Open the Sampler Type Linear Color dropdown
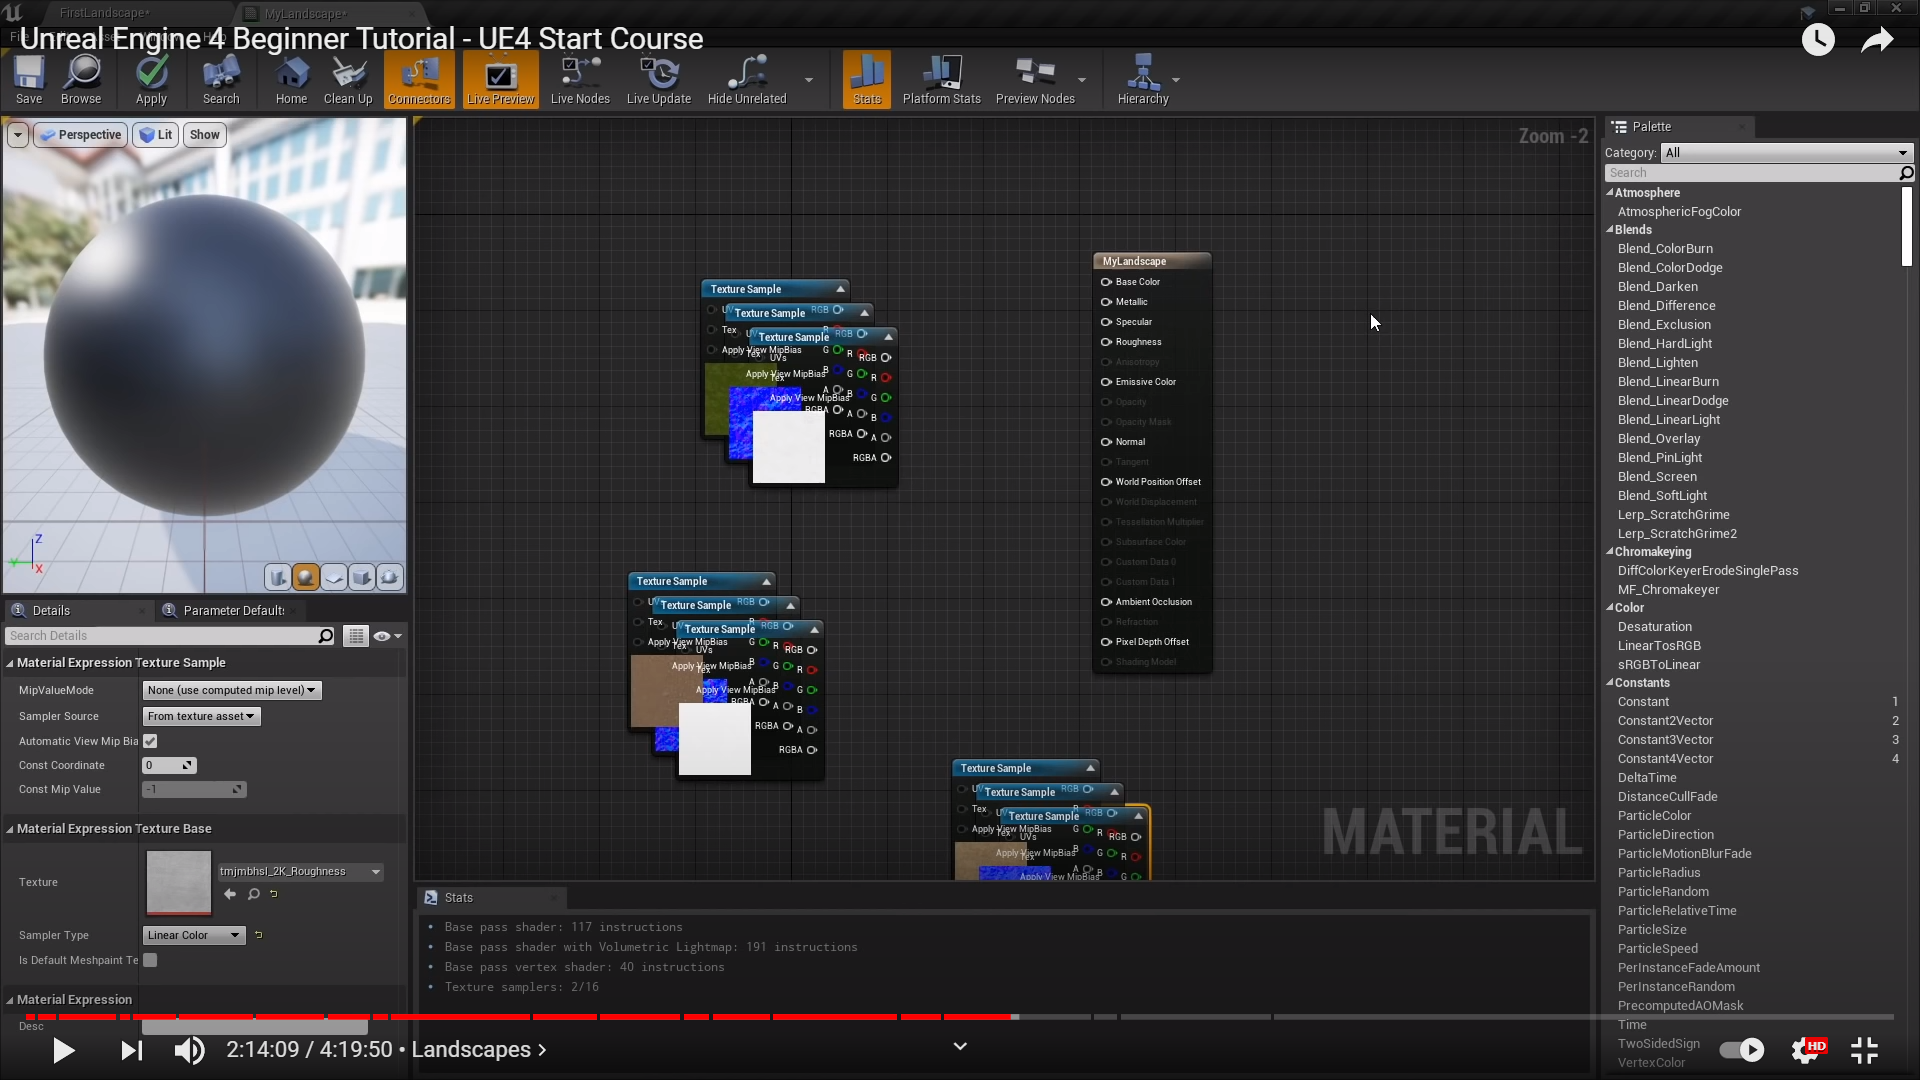 click(194, 935)
